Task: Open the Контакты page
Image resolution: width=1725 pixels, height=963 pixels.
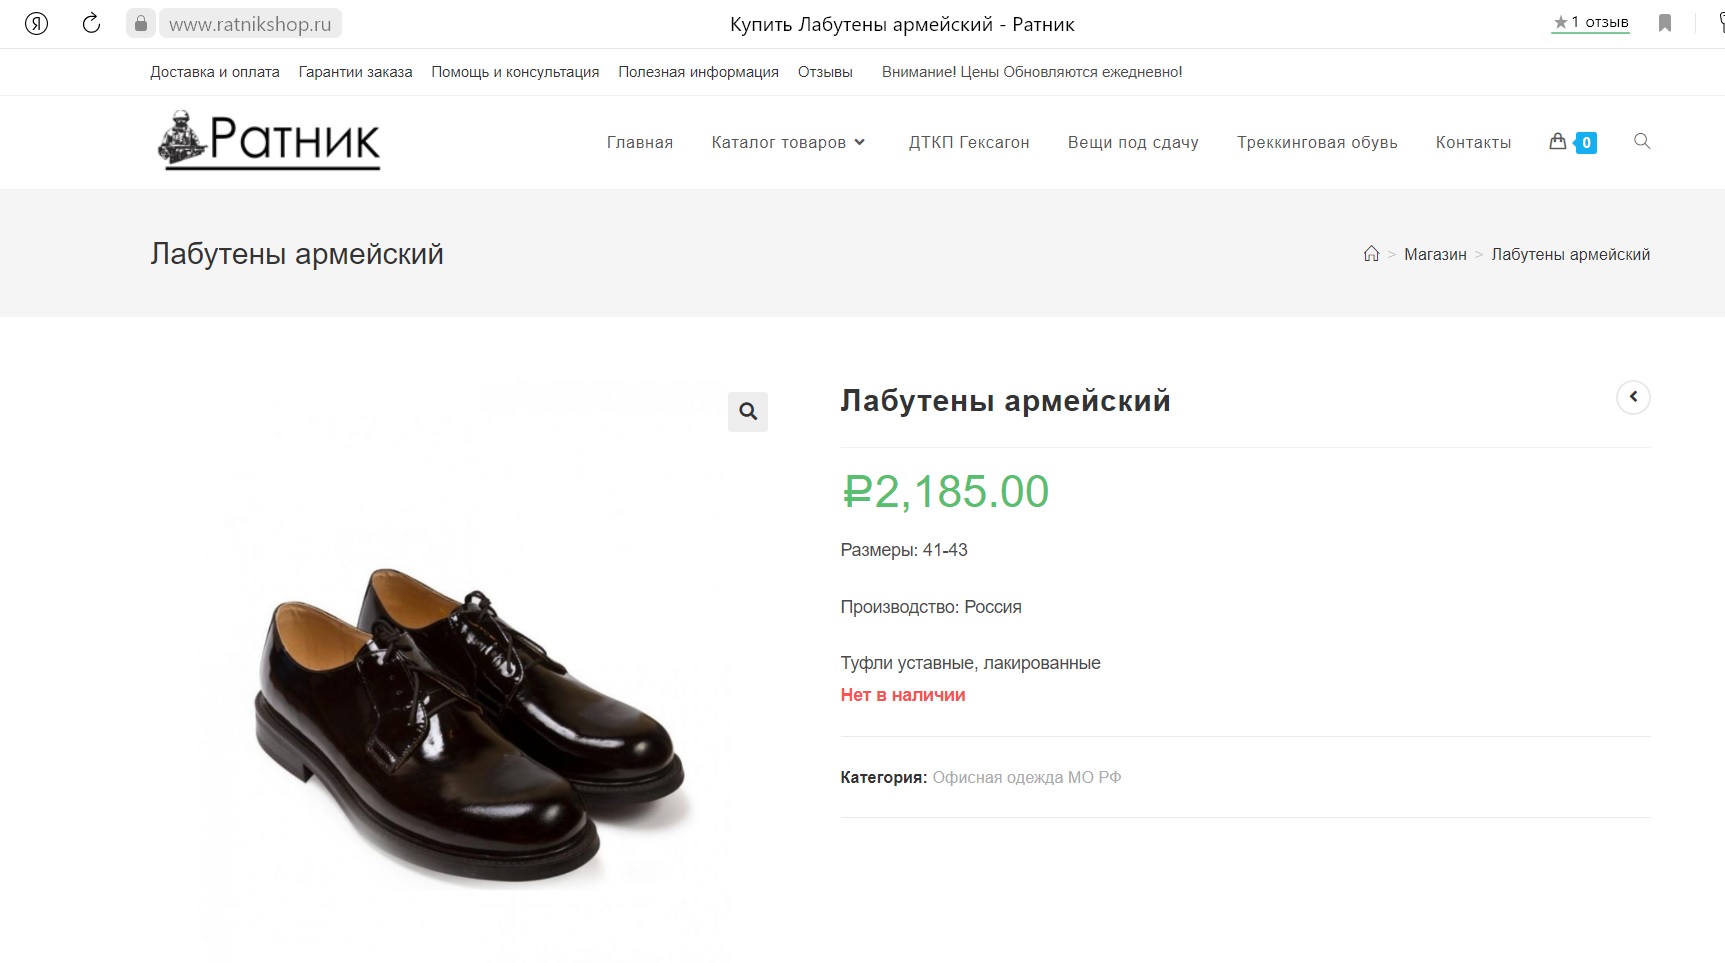Action: 1473,142
